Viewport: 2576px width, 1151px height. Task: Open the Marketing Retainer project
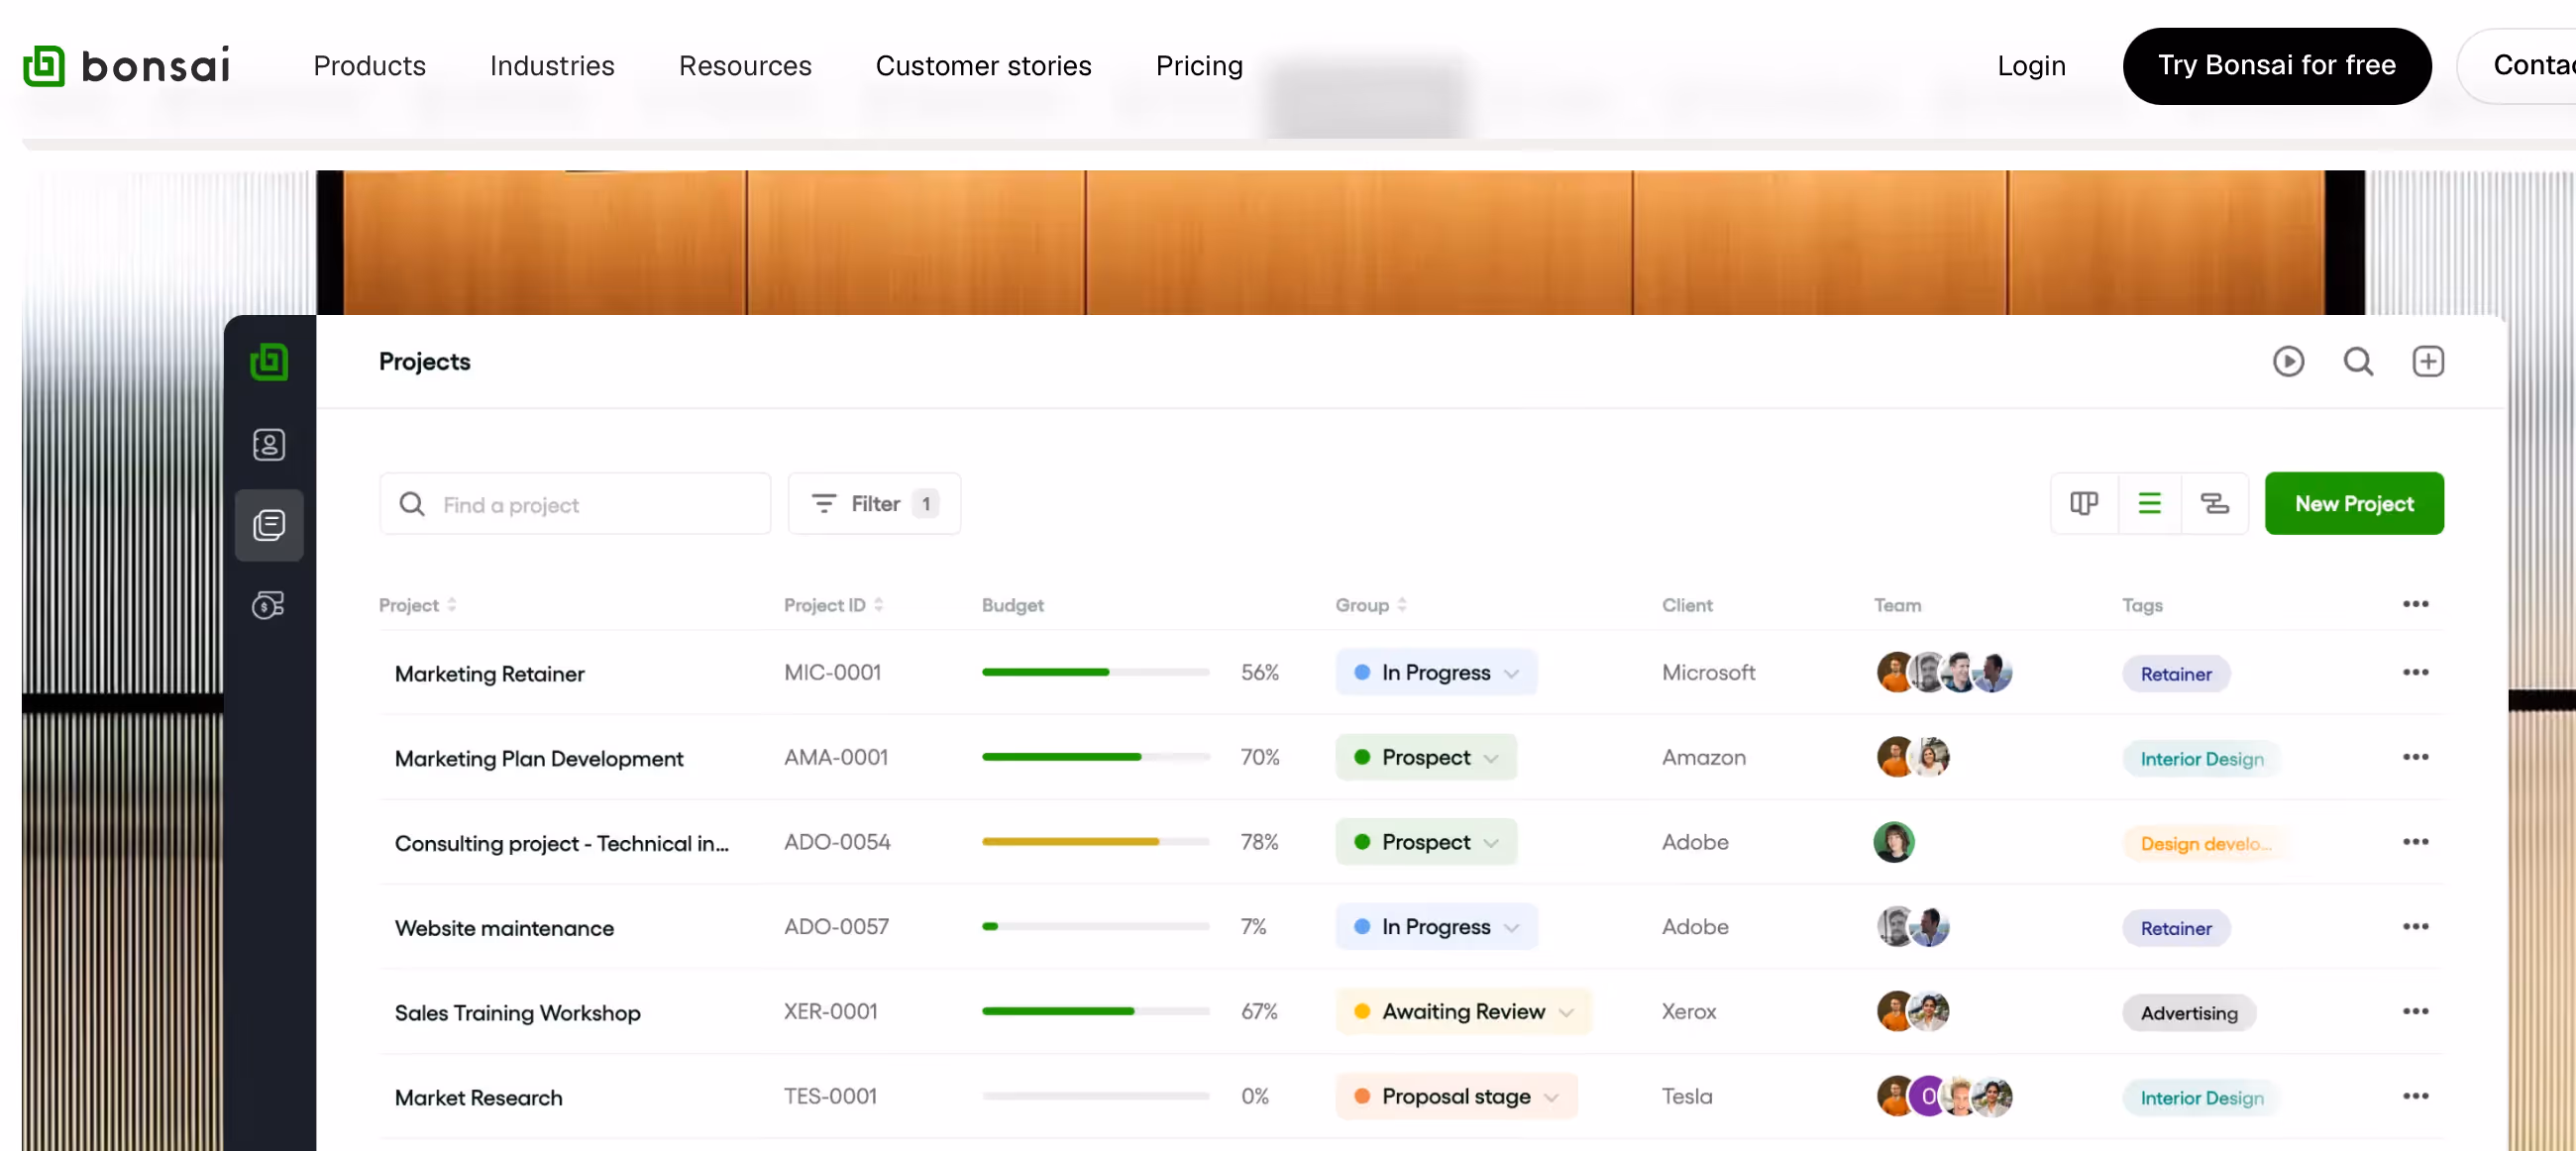489,674
